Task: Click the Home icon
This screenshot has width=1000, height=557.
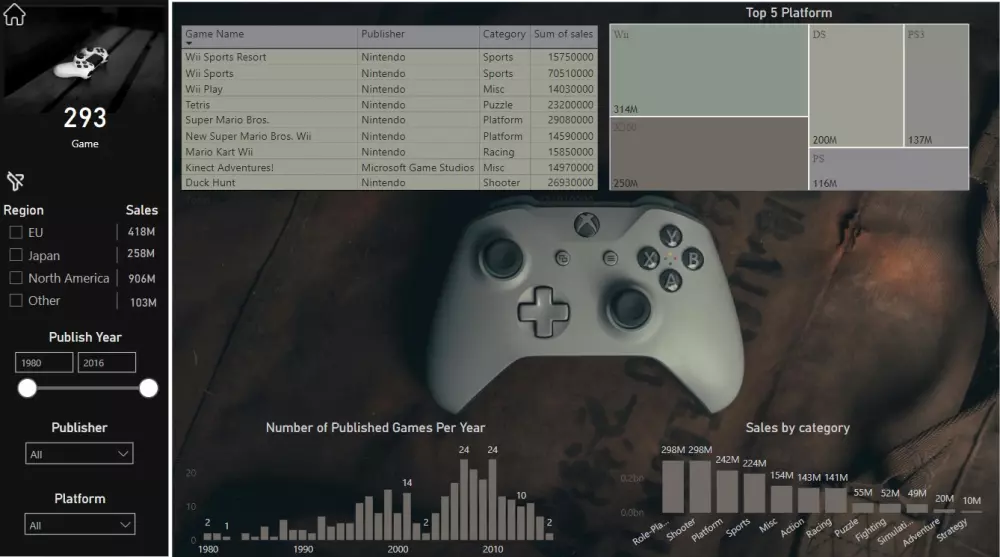Action: coord(14,15)
